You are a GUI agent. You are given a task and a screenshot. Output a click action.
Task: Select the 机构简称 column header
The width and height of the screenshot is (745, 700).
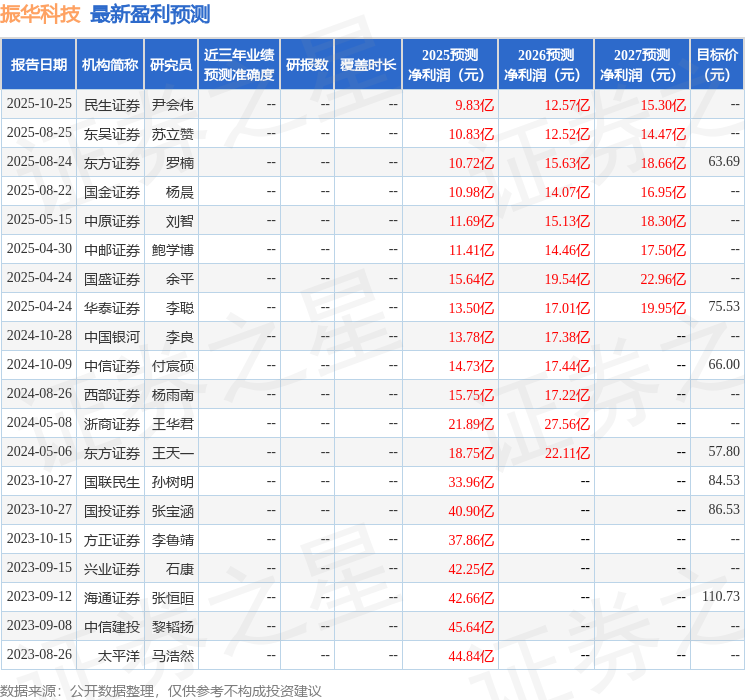coord(110,65)
